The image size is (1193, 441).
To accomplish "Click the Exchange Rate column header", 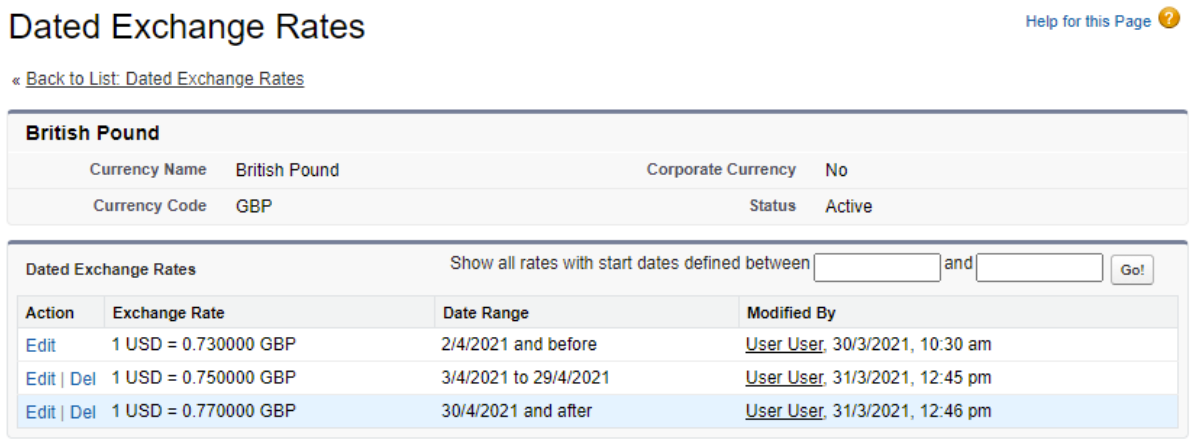I will click(x=168, y=313).
